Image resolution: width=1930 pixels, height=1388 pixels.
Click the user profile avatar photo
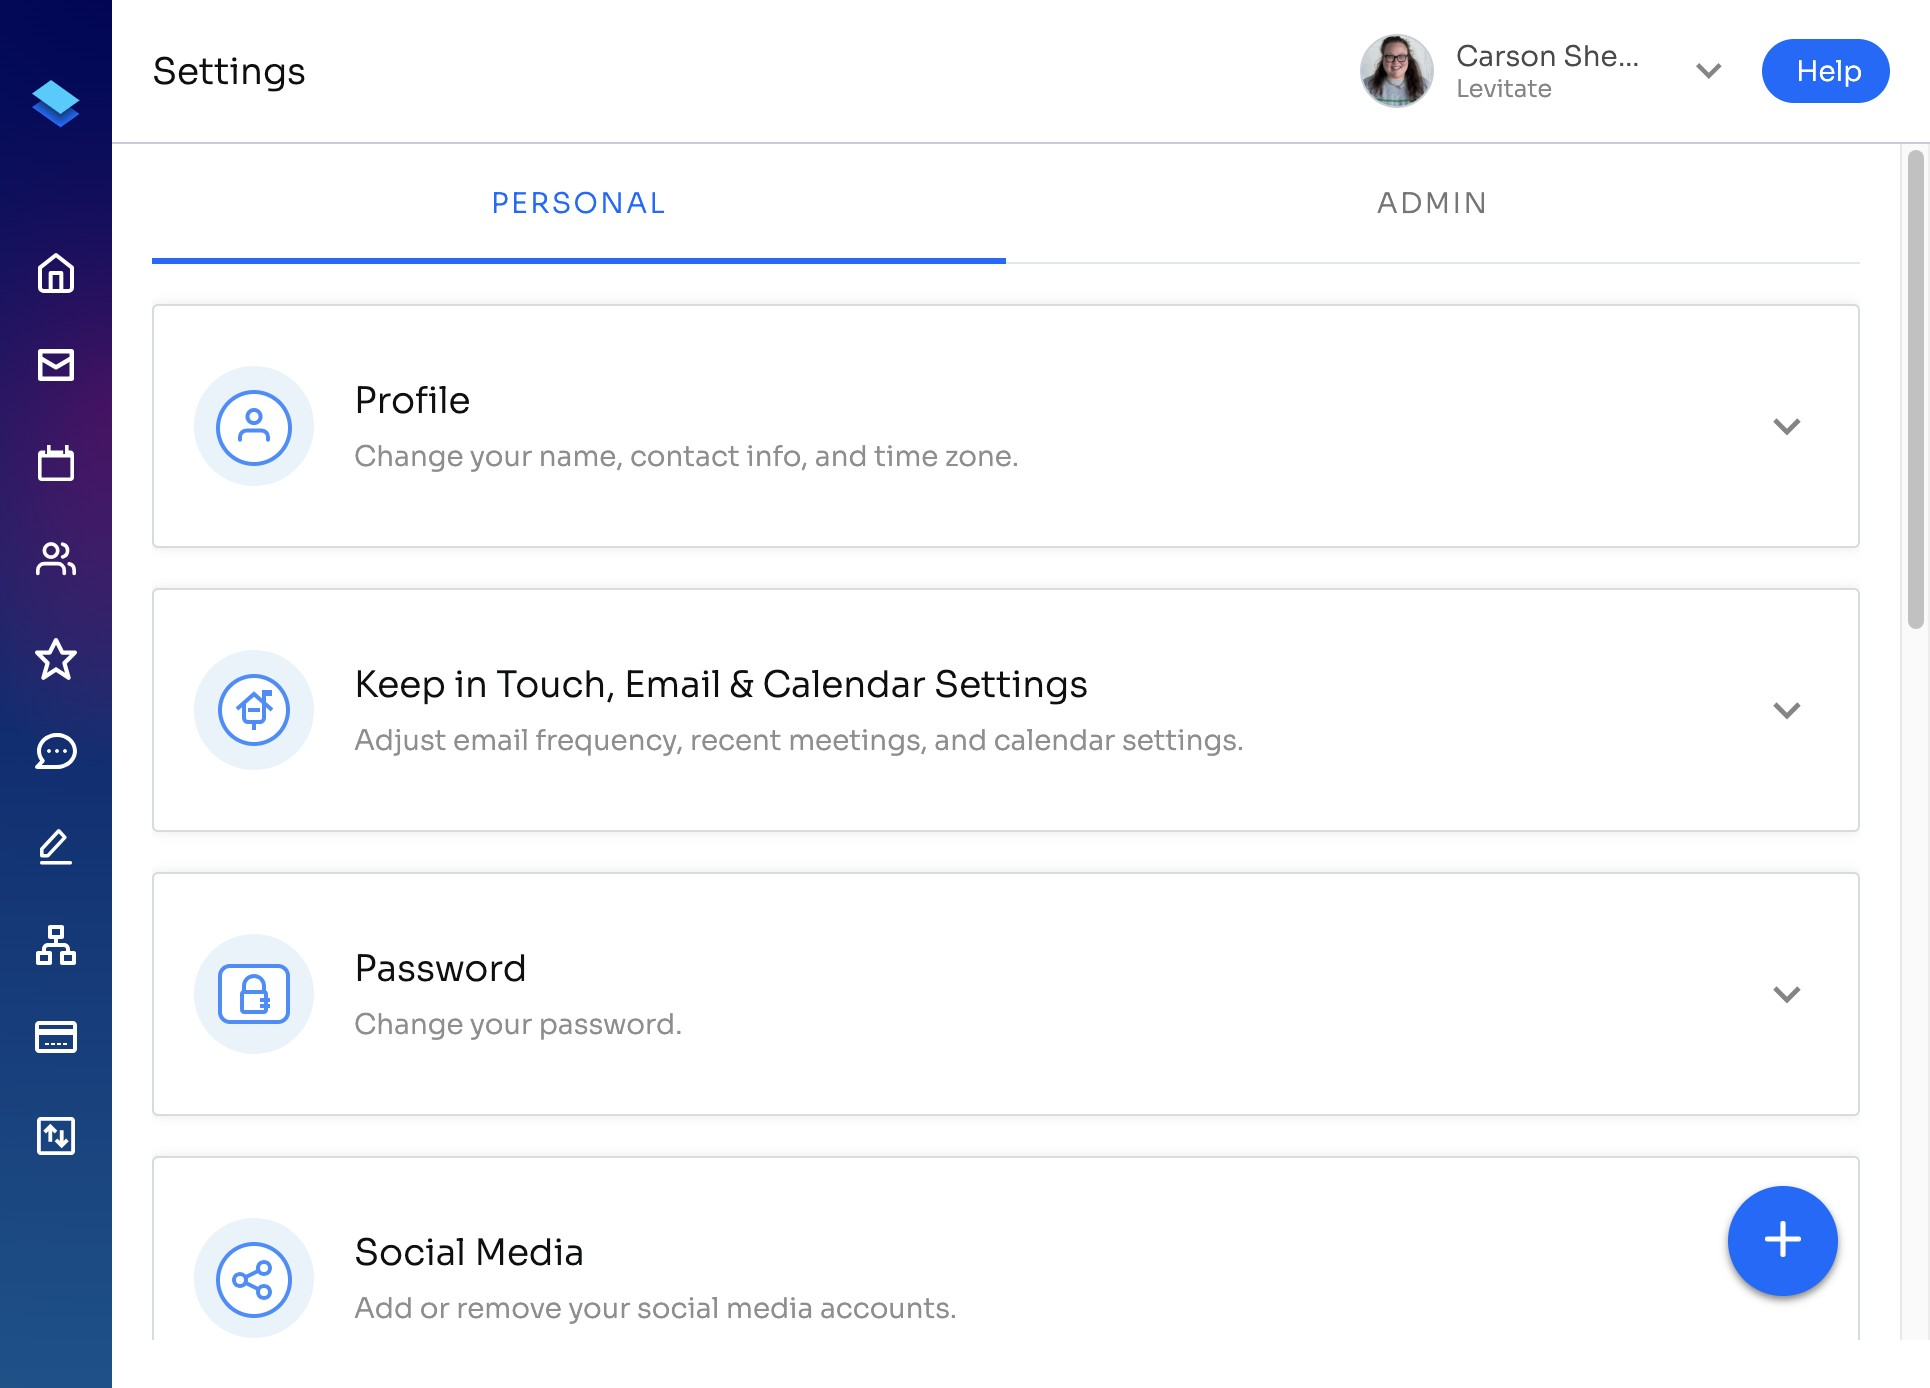(1397, 71)
